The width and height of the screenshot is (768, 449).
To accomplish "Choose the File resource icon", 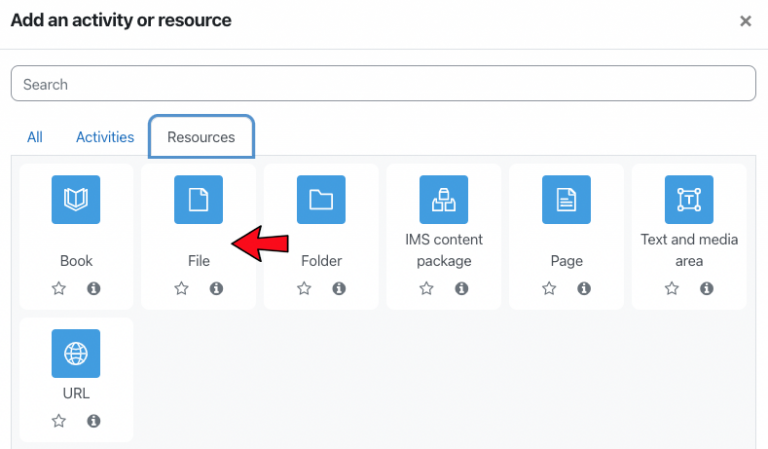I will click(x=198, y=200).
